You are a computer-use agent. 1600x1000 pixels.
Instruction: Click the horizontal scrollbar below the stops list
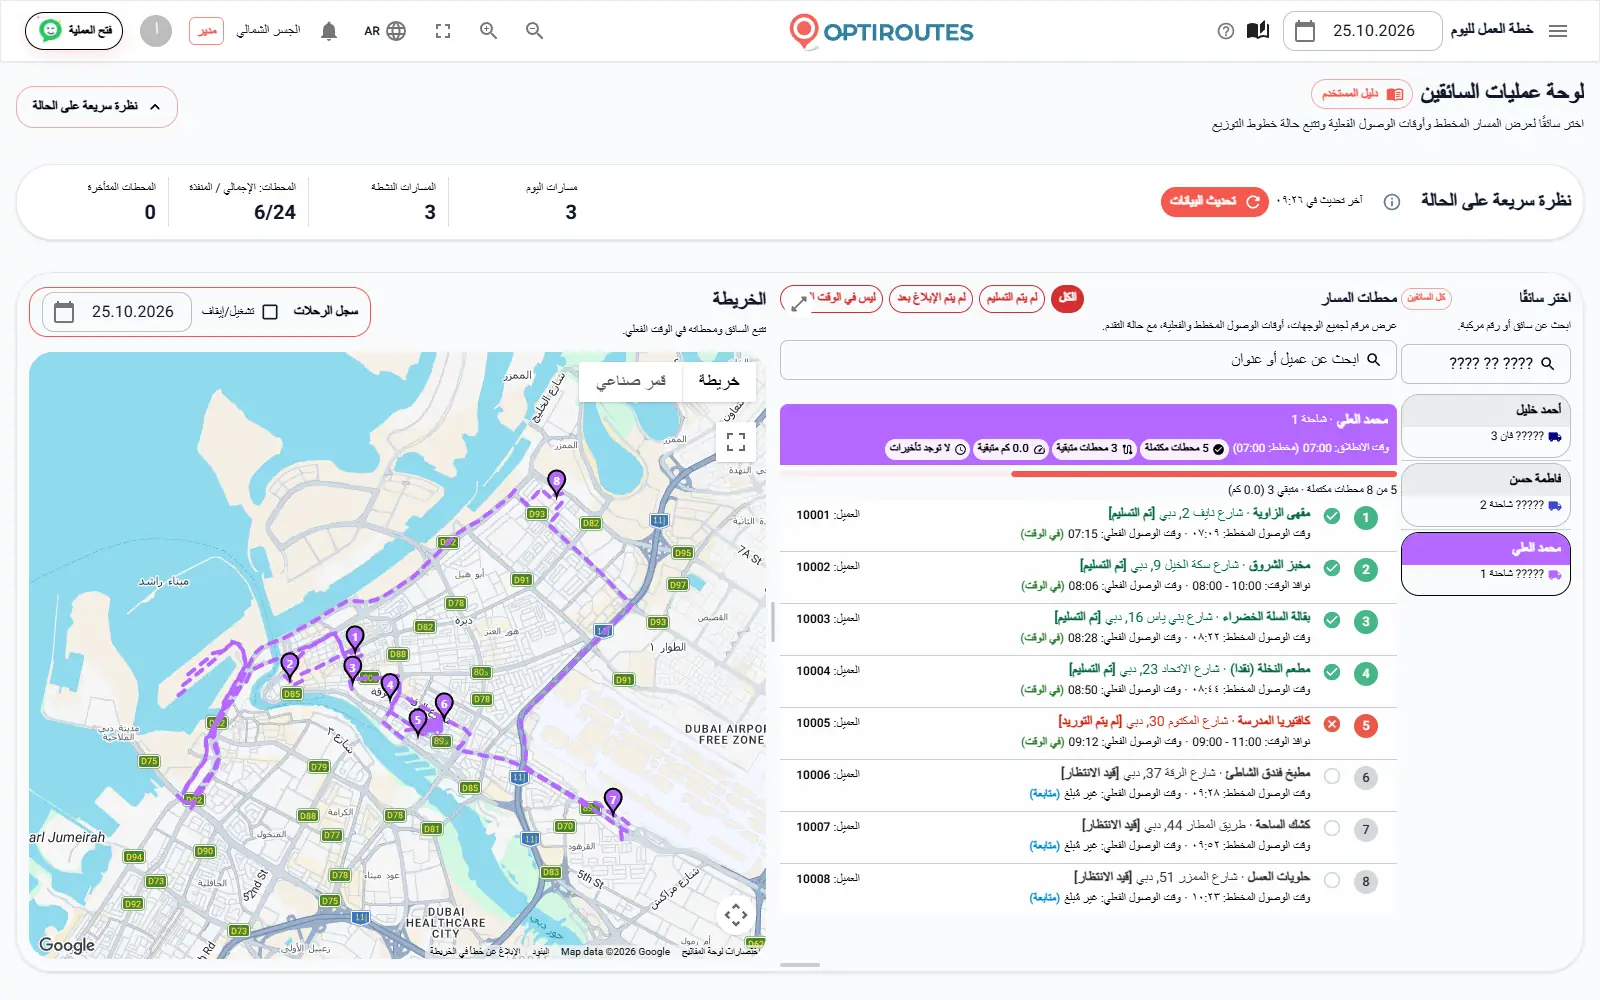pyautogui.click(x=800, y=965)
